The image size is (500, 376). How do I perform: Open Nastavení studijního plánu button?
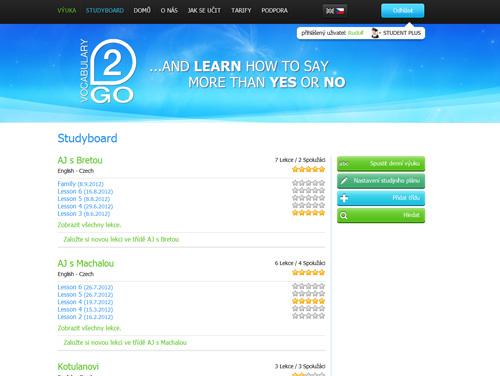pos(381,181)
